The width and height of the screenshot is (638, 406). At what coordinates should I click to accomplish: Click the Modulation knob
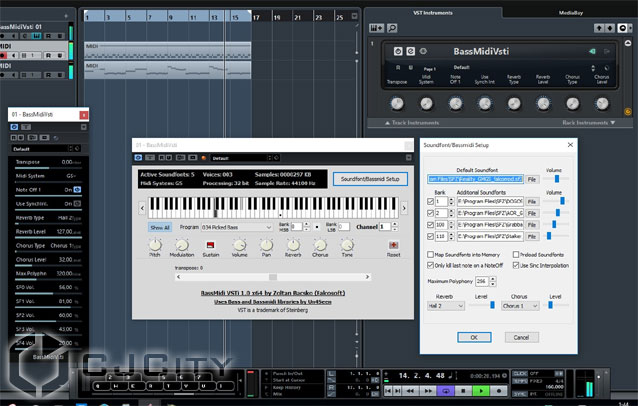(182, 245)
